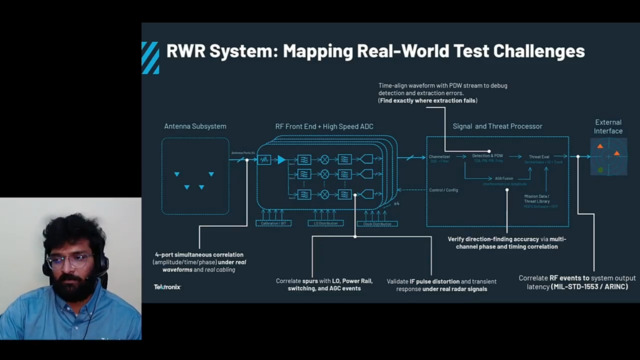Click the 'Verify direction-finding accuracy' annotation
This screenshot has width=640, height=360.
pos(507,243)
